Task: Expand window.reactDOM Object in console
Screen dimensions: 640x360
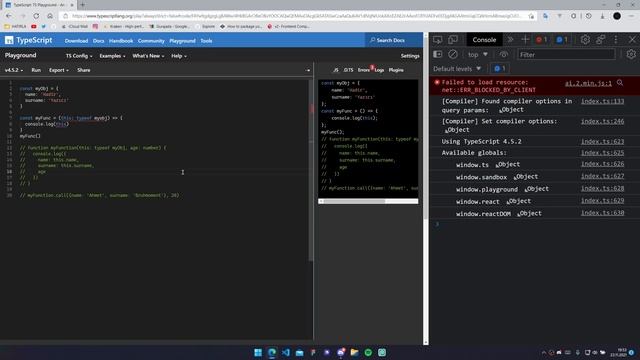Action: [x=529, y=213]
